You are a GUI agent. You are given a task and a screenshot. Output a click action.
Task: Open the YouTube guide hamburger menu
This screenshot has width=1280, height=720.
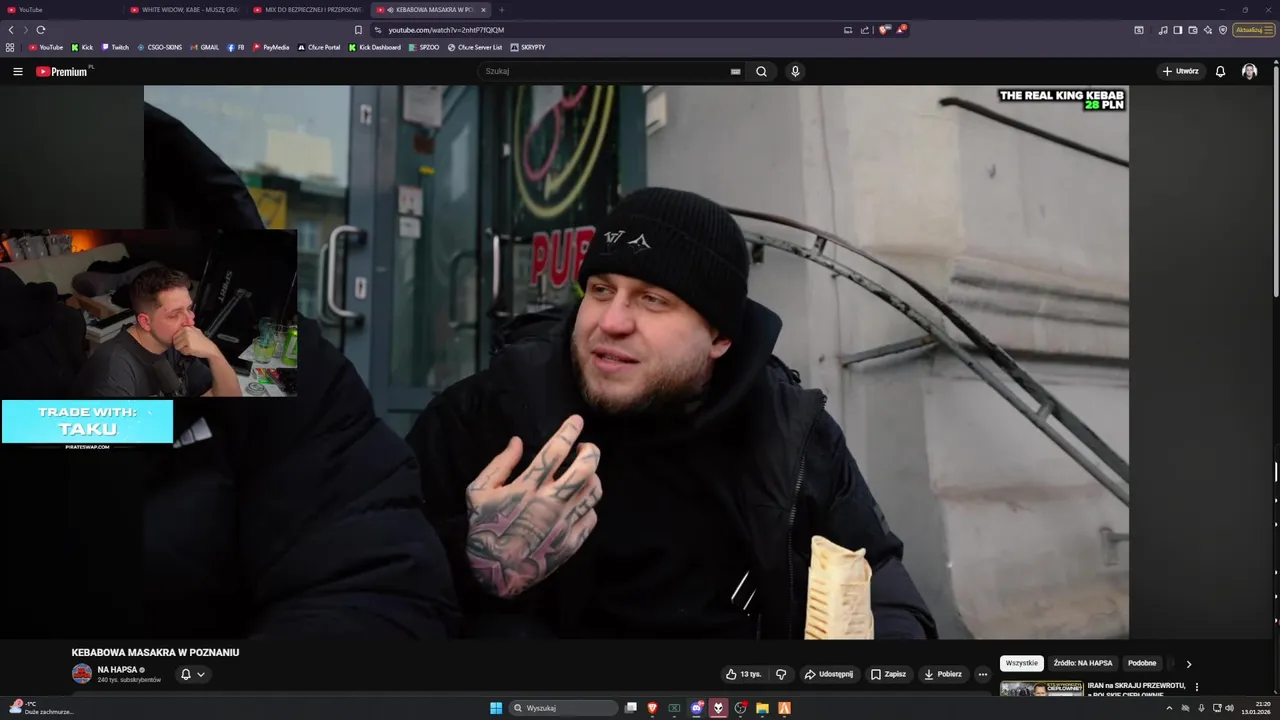click(17, 71)
